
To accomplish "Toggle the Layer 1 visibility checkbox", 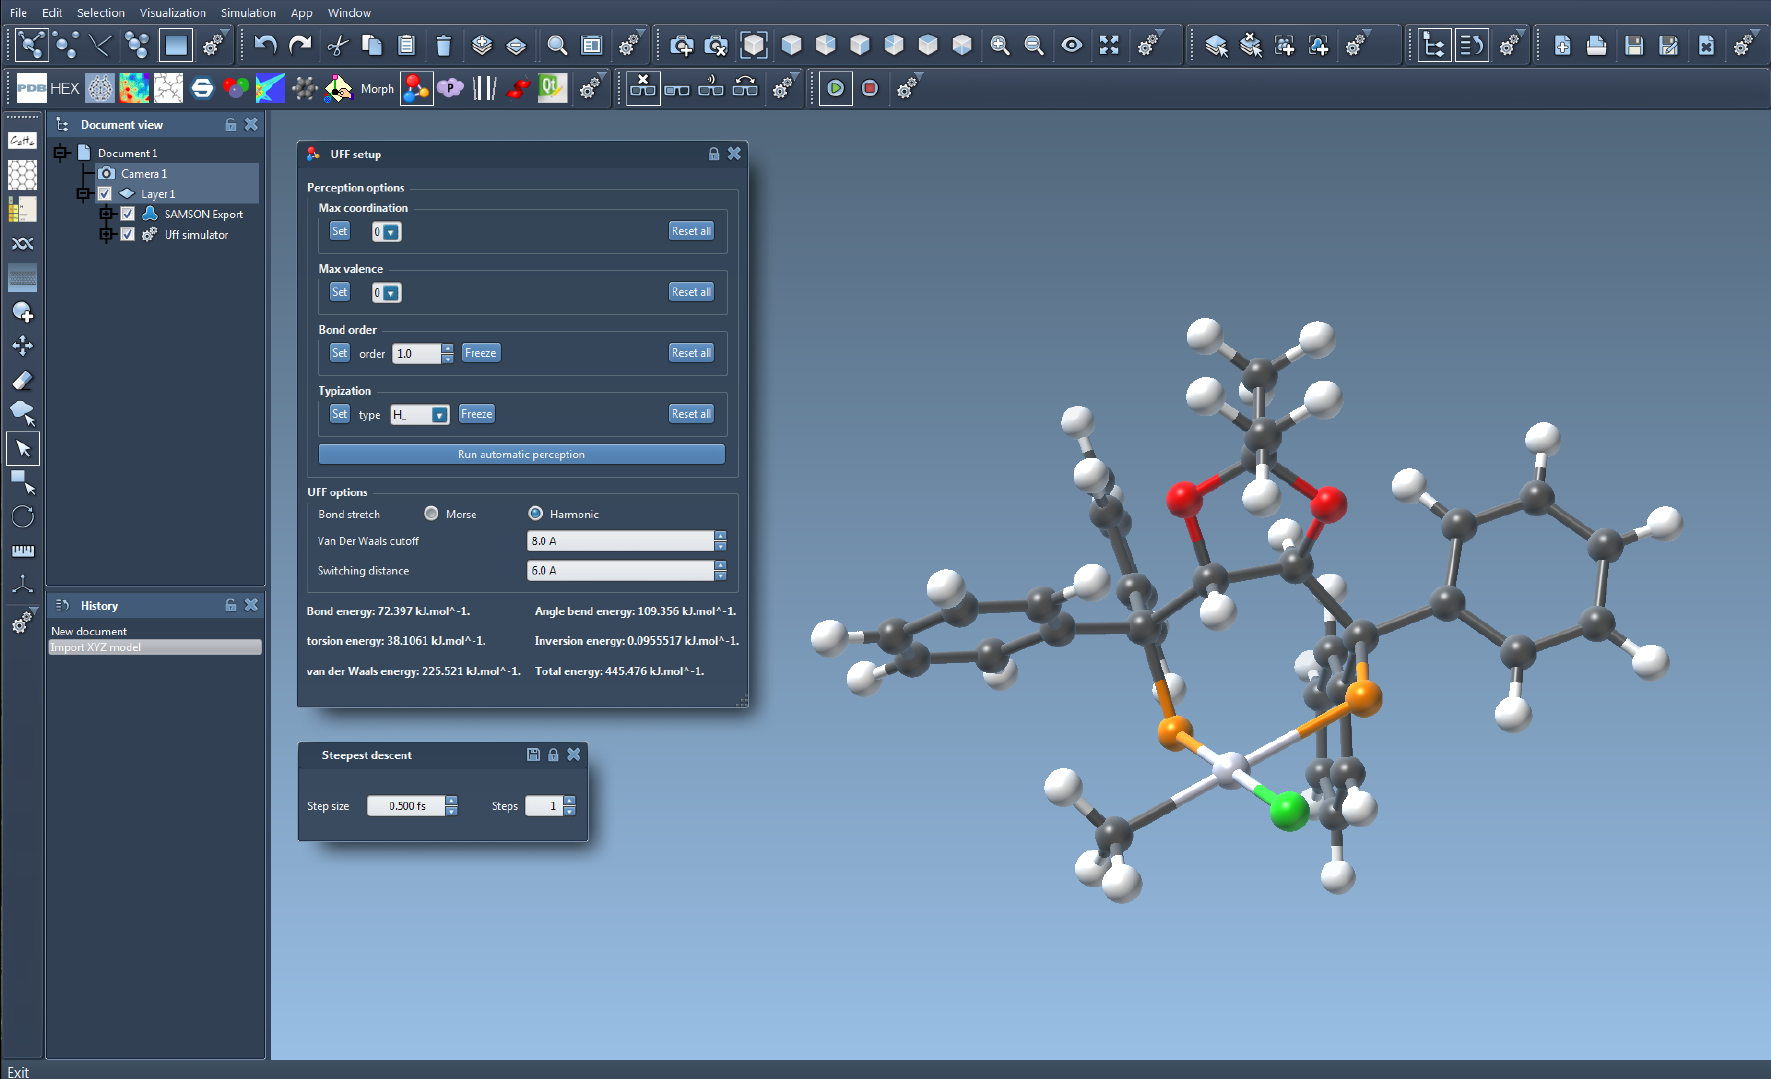I will (104, 194).
